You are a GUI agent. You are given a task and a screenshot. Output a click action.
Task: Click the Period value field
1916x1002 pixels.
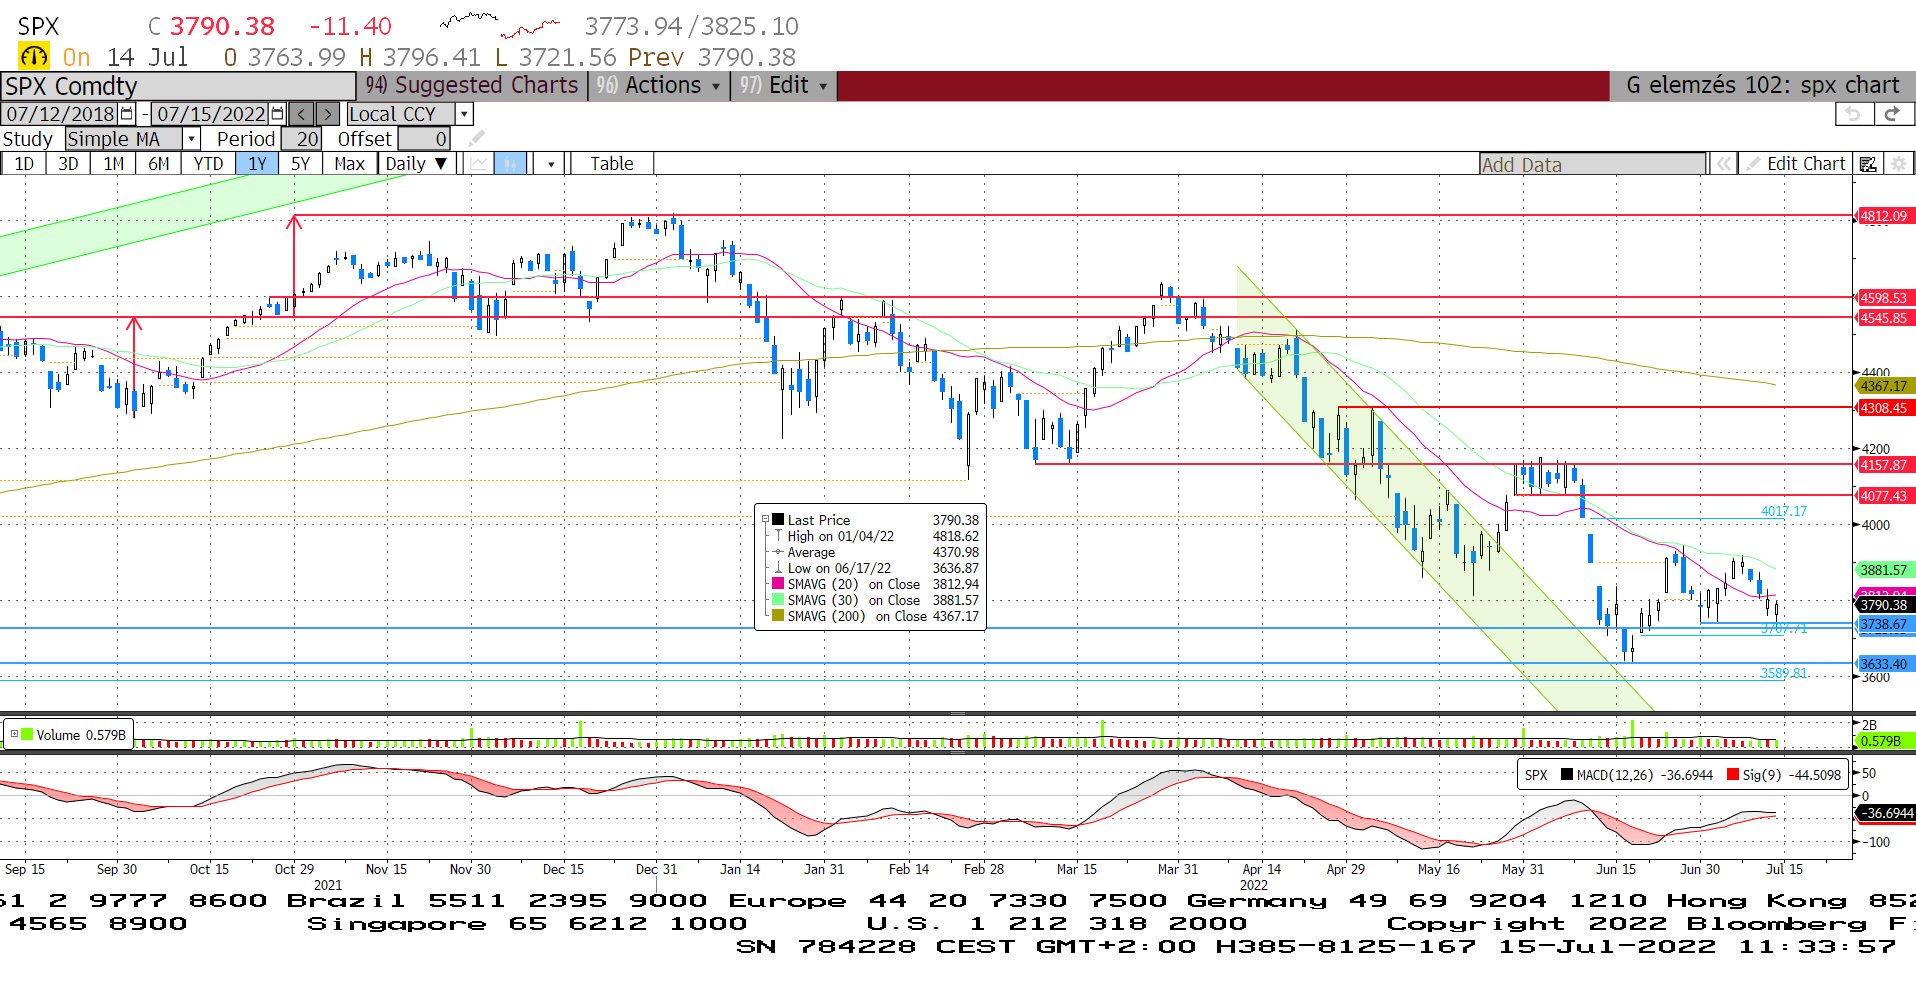(301, 139)
